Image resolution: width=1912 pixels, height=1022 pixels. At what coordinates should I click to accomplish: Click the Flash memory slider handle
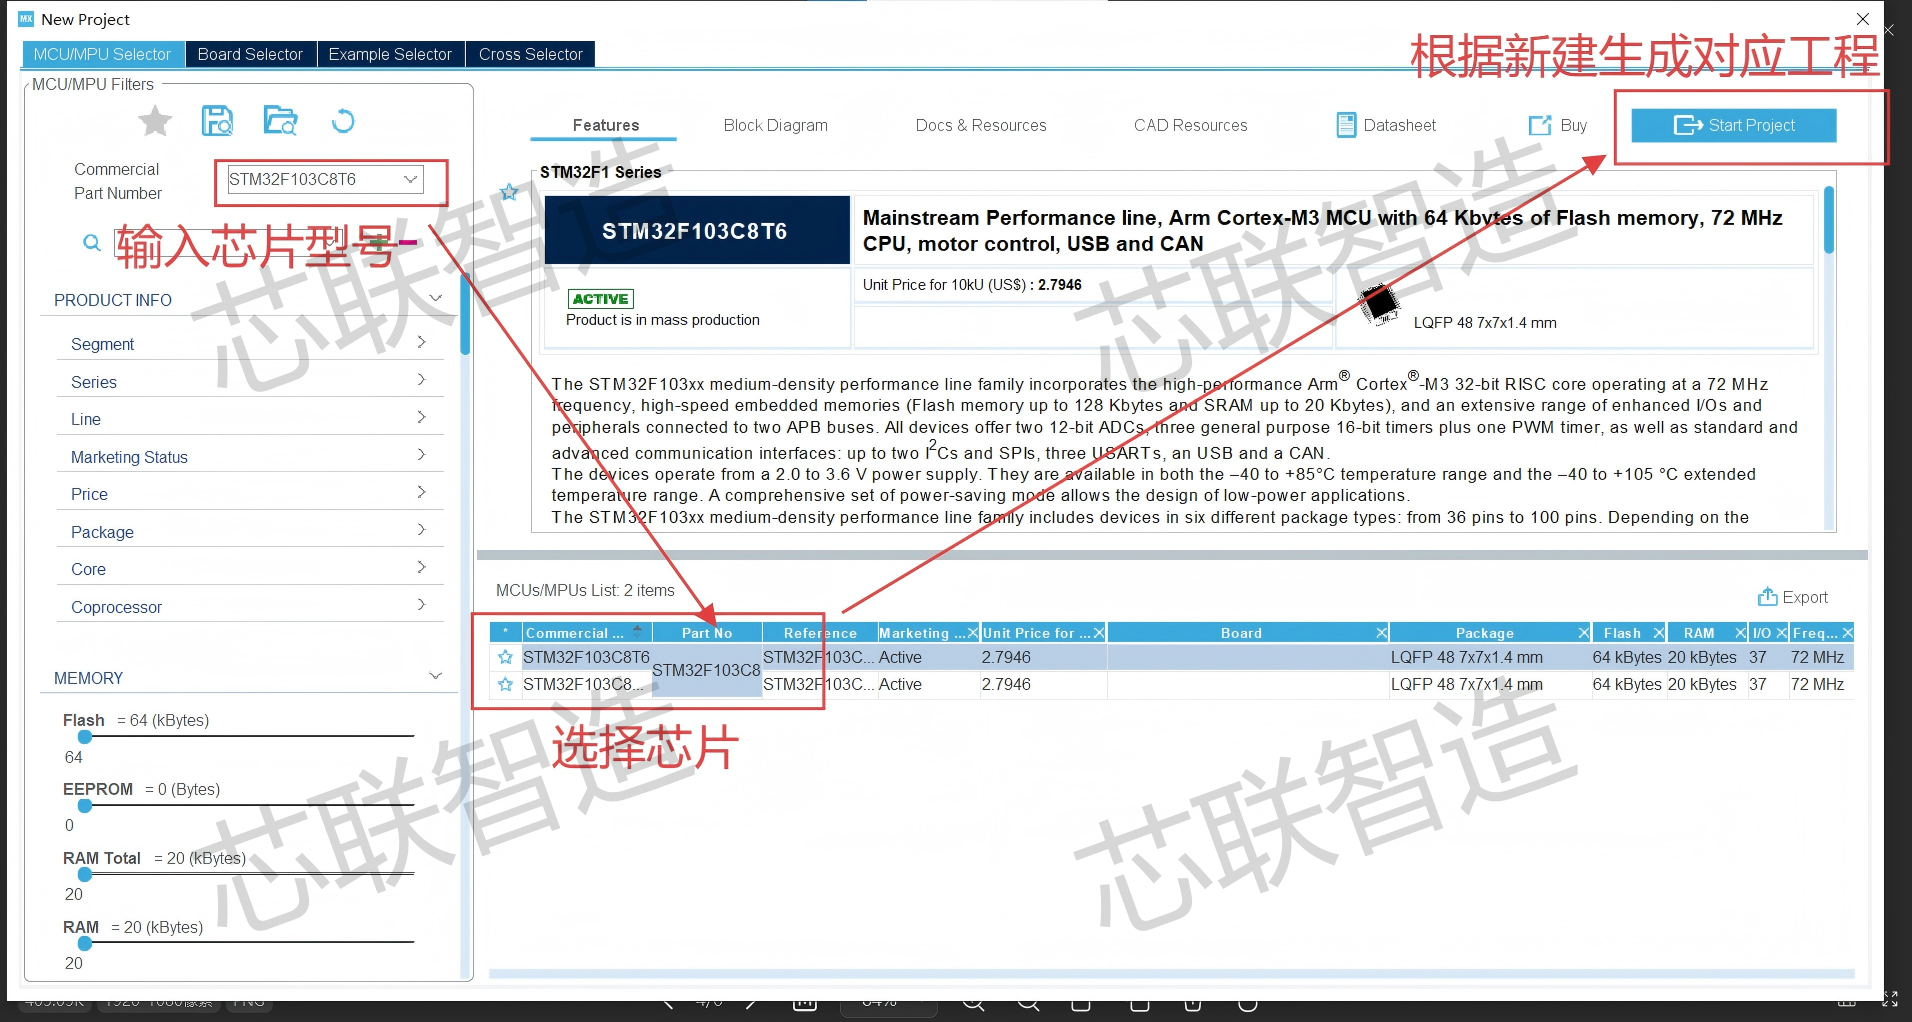coord(85,737)
